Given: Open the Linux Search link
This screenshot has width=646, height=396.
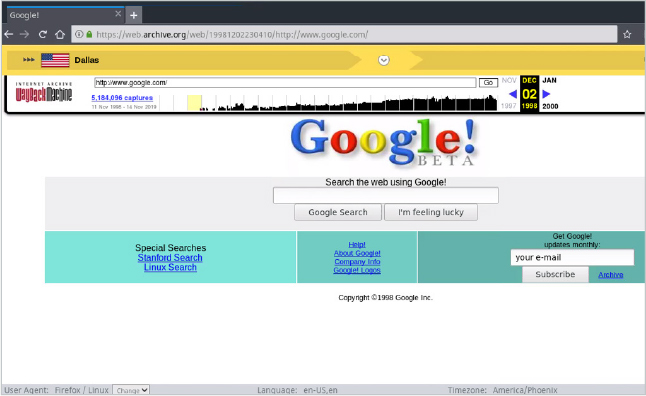Looking at the screenshot, I should tap(170, 267).
